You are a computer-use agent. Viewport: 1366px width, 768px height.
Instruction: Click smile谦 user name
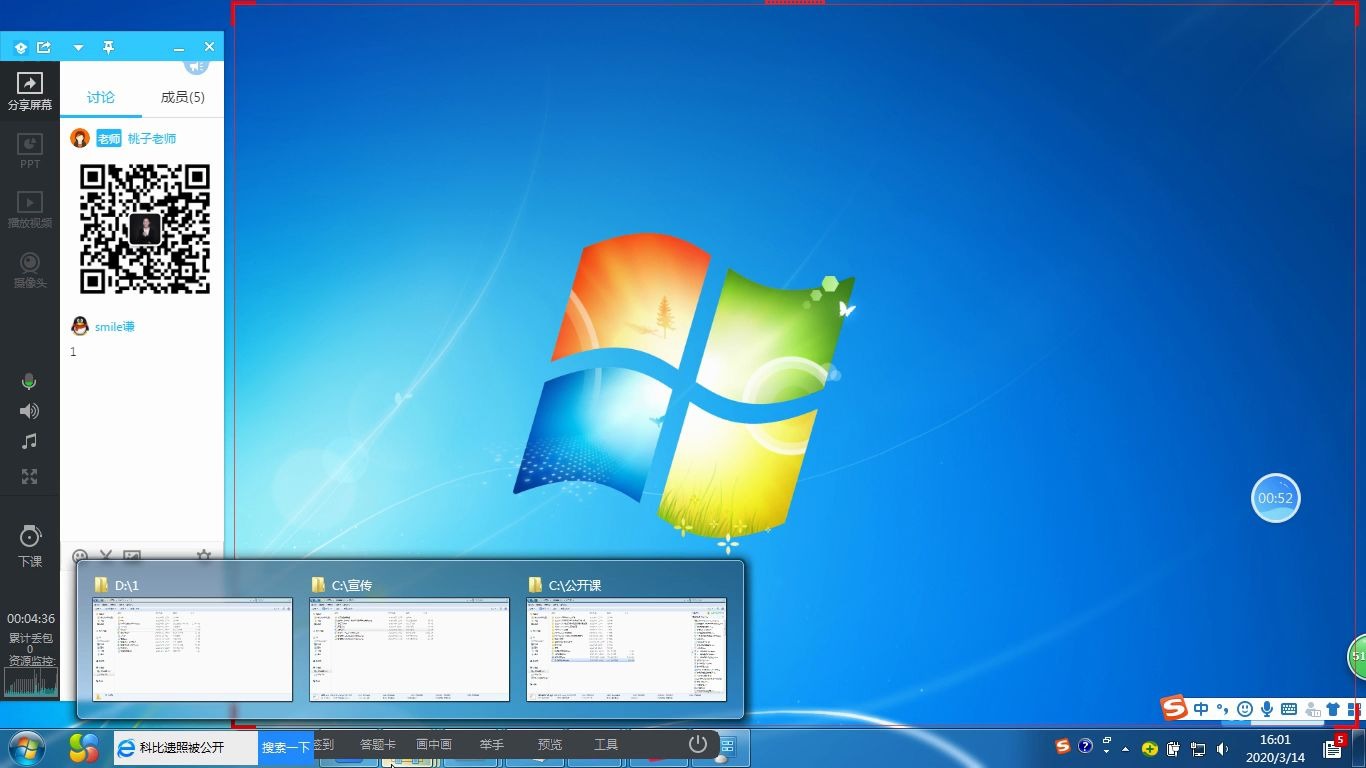coord(115,326)
